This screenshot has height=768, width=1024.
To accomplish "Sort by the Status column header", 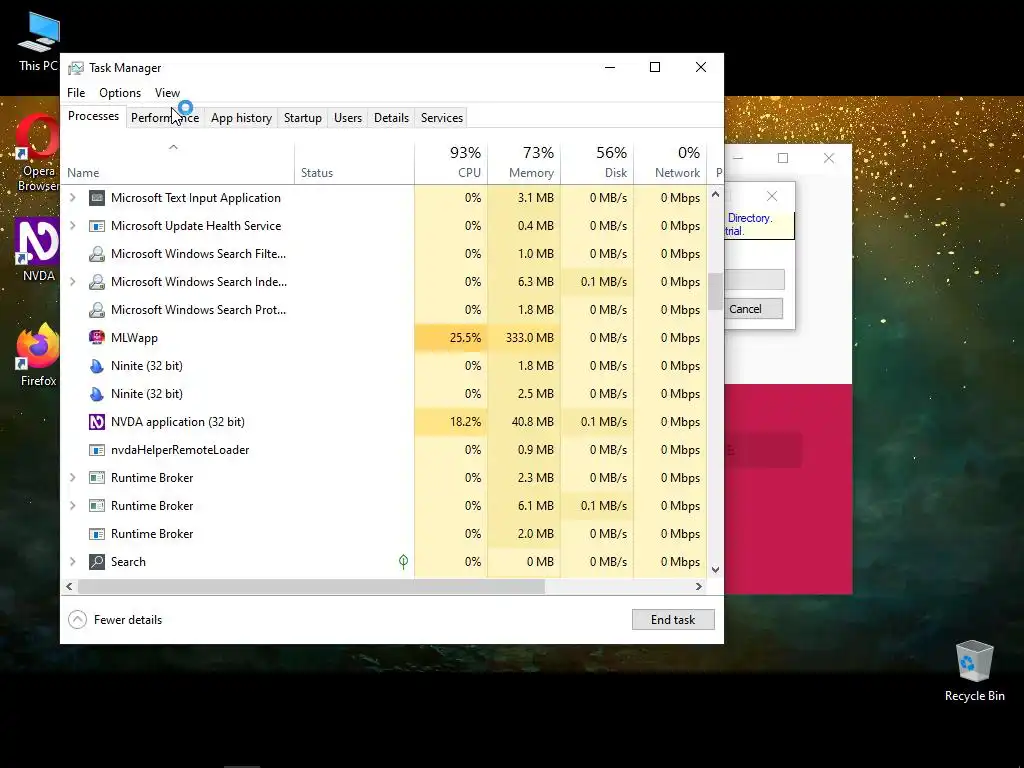I will 354,162.
